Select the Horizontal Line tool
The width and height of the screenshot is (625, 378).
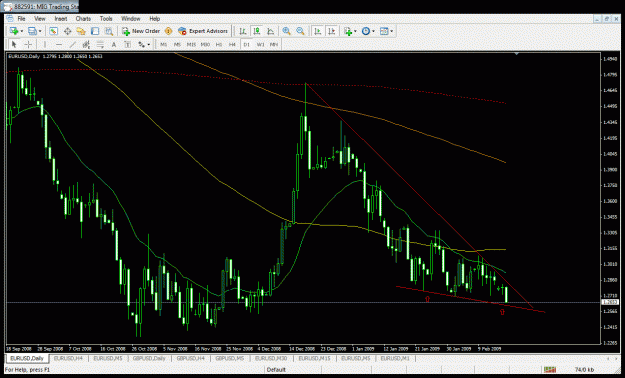[x=59, y=44]
